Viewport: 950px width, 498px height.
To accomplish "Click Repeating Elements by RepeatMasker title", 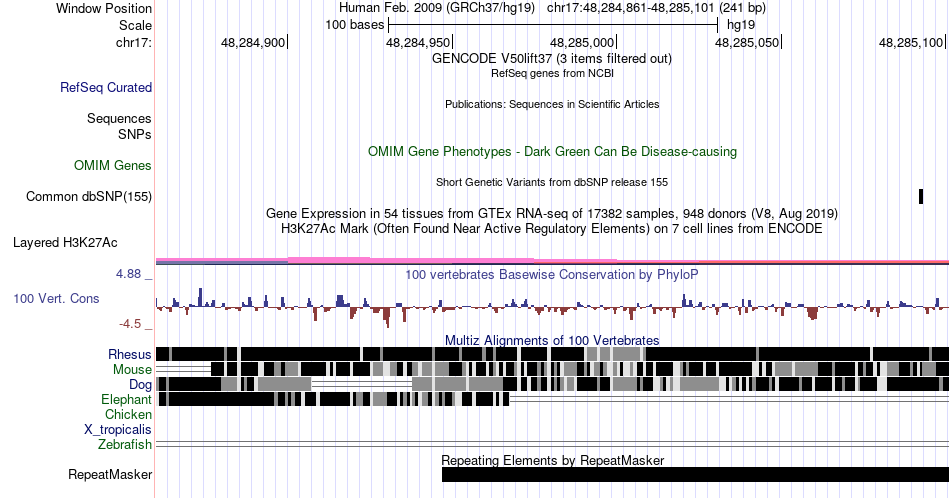I will (552, 460).
